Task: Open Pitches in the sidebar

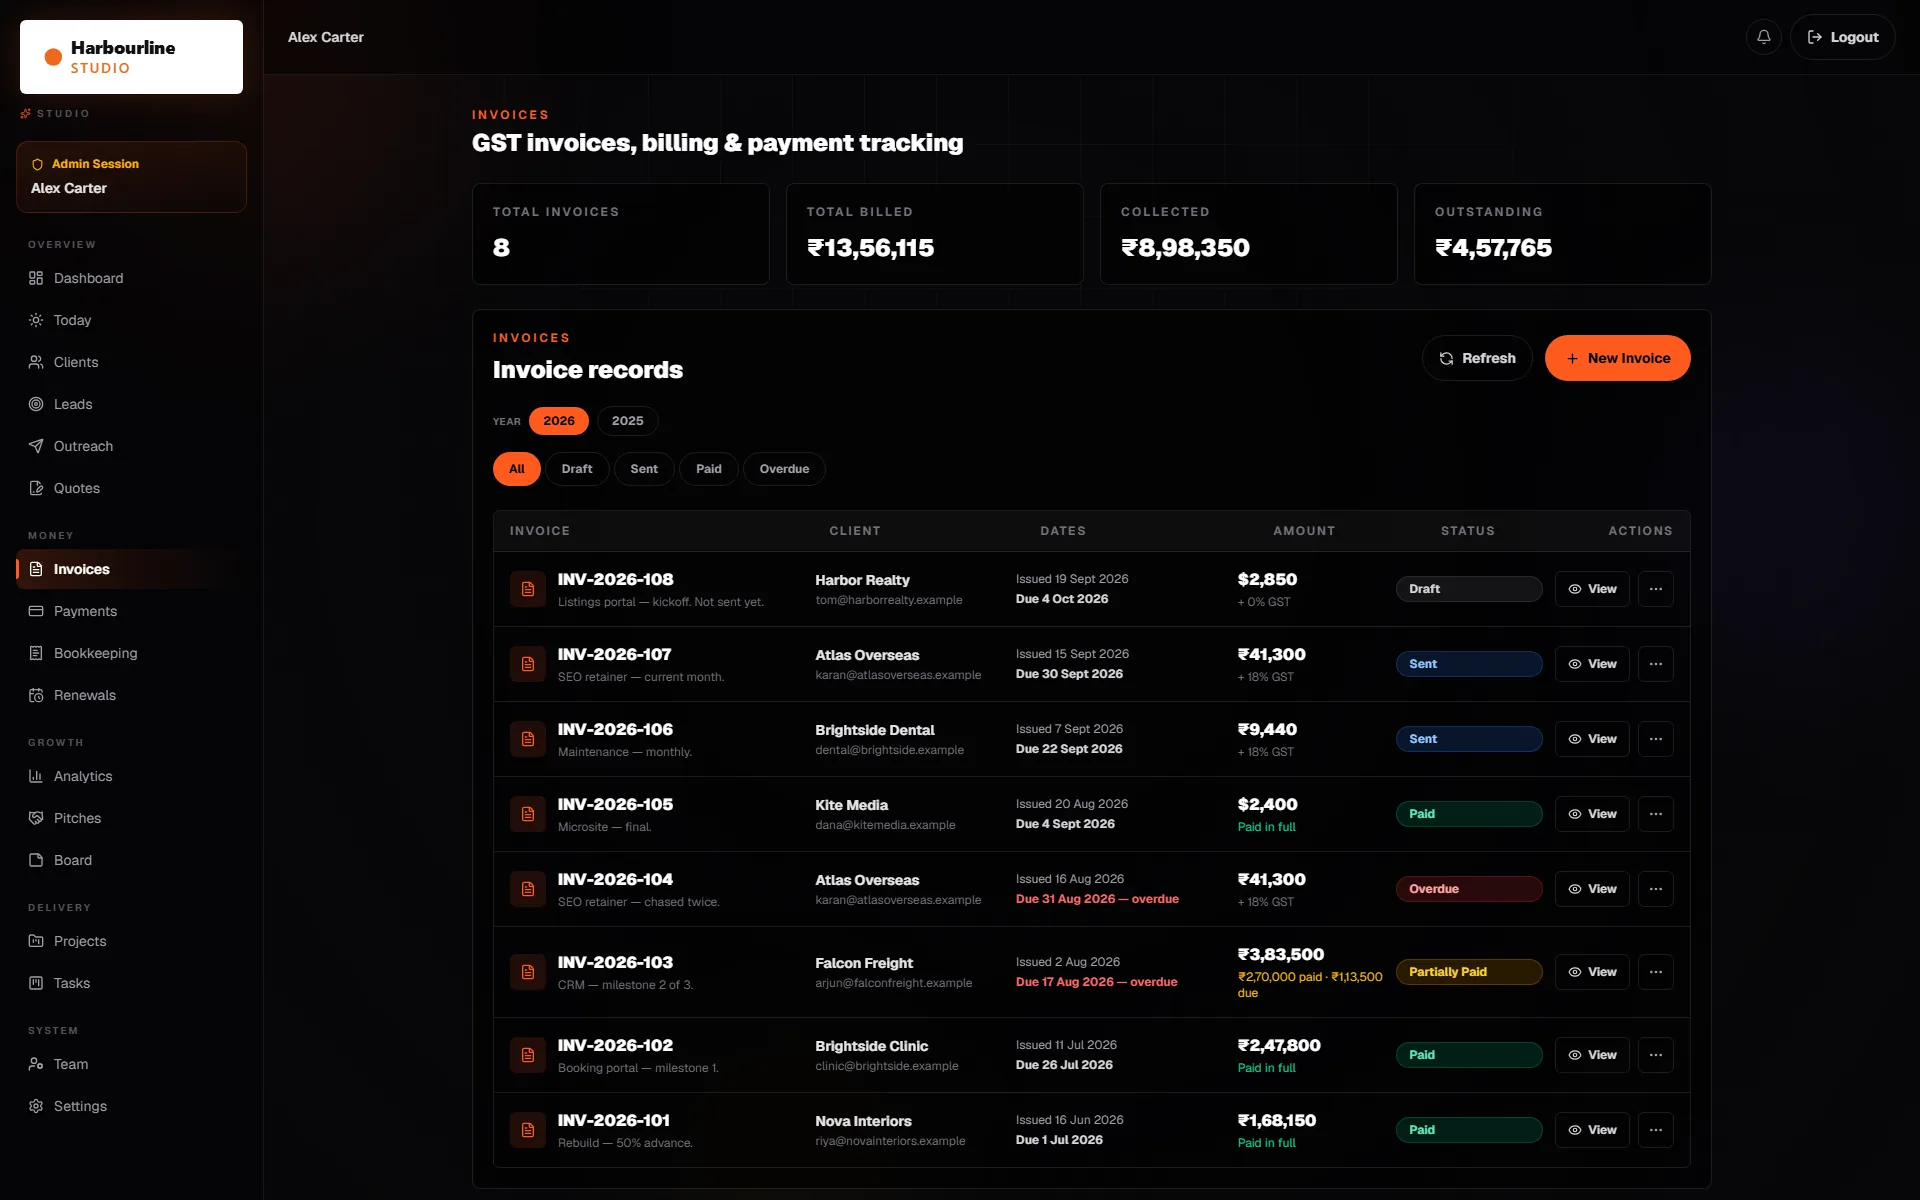Action: coord(131,818)
